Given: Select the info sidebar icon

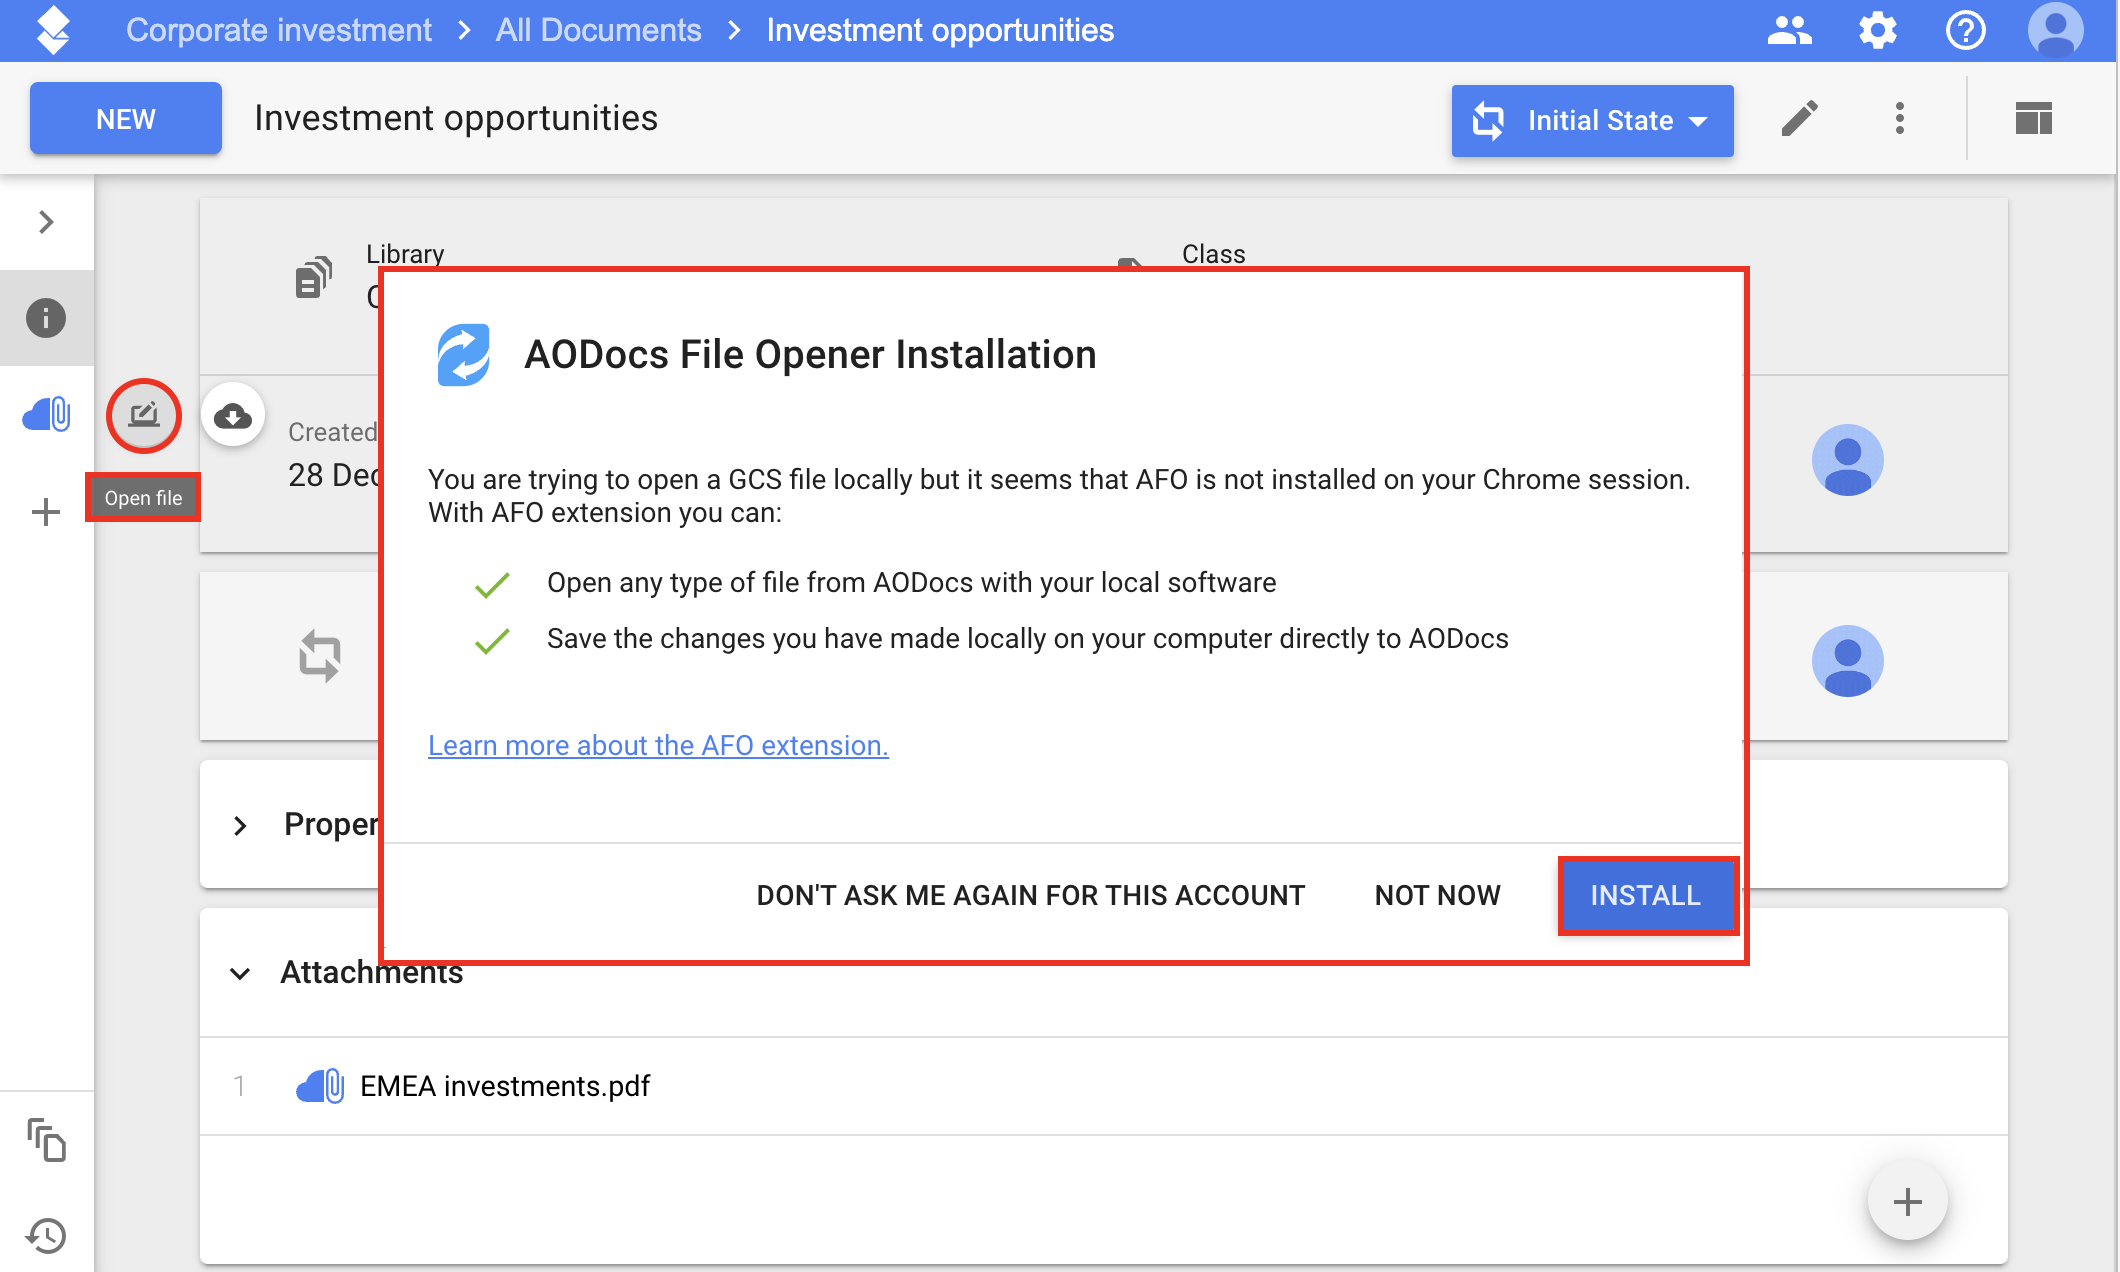Looking at the screenshot, I should tap(46, 318).
